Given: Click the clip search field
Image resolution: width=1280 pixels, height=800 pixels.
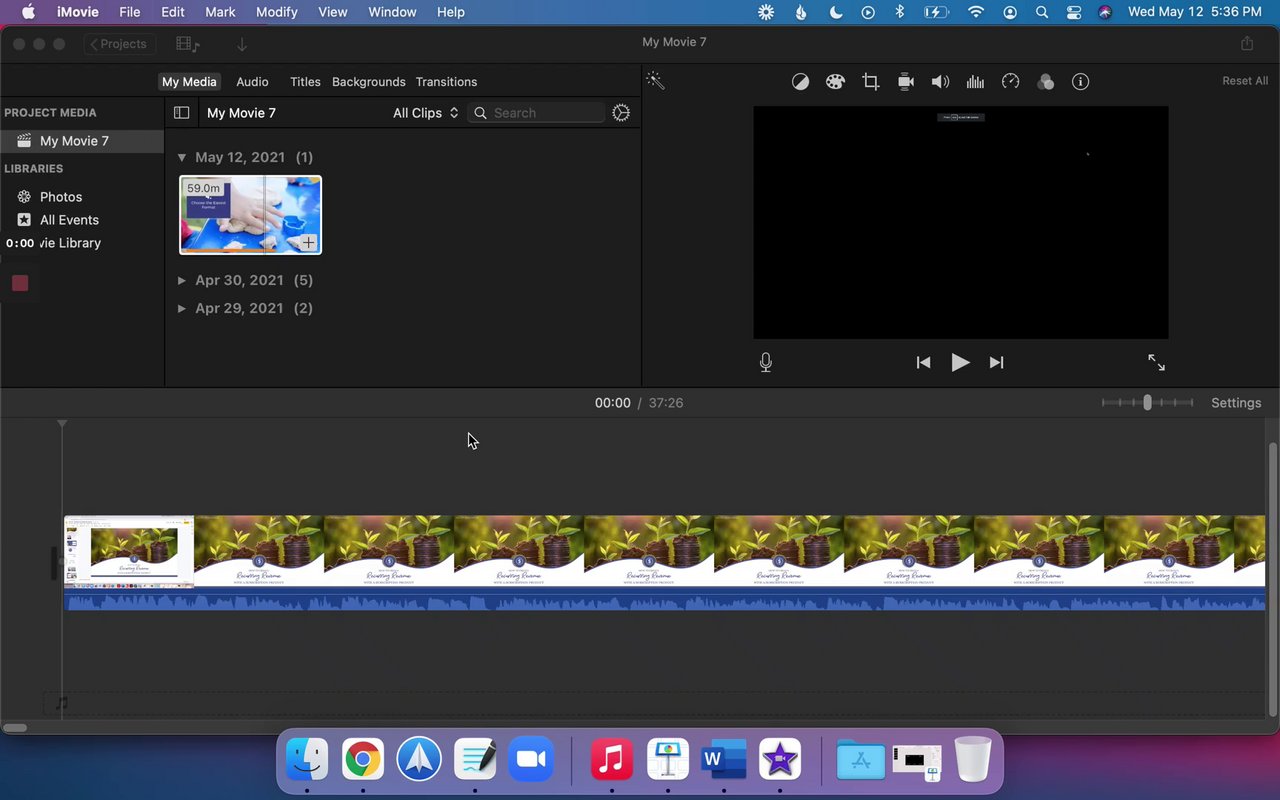Looking at the screenshot, I should (537, 113).
